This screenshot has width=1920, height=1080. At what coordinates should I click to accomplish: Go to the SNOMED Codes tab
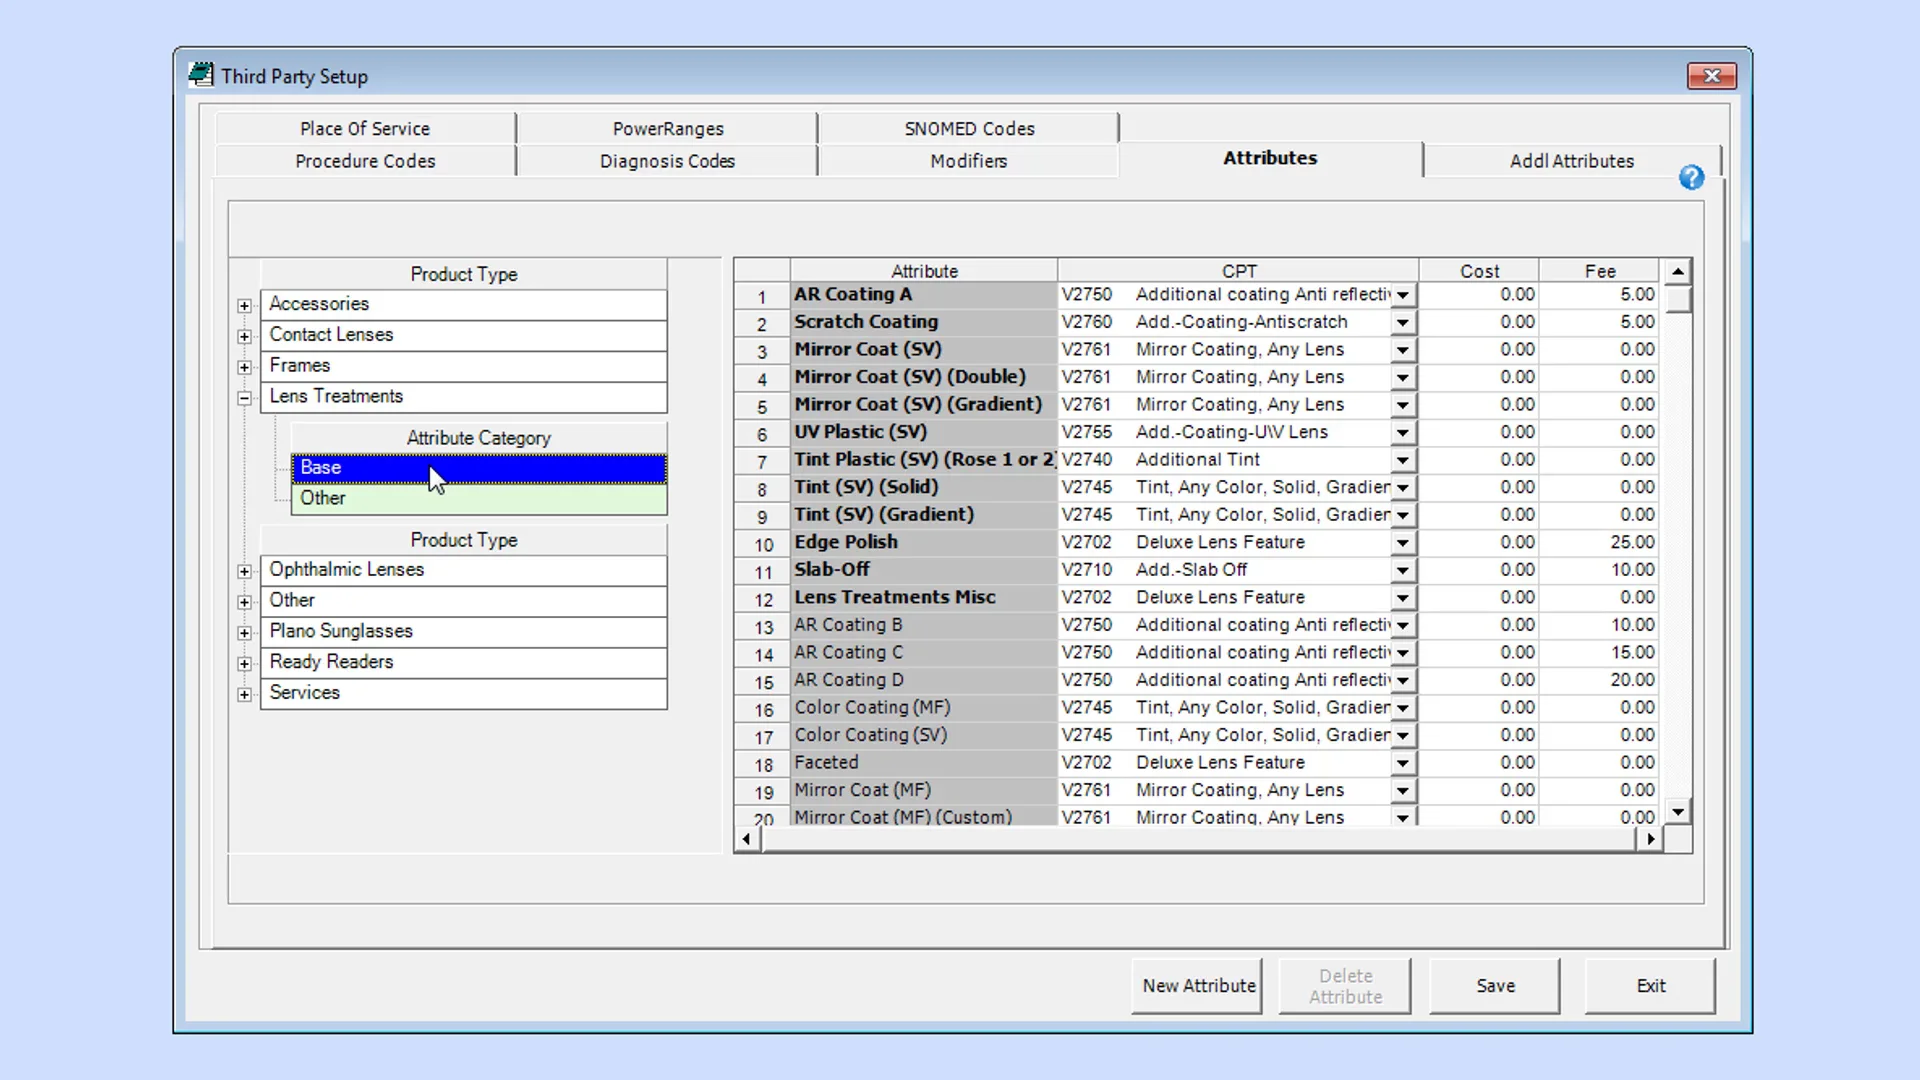coord(968,129)
